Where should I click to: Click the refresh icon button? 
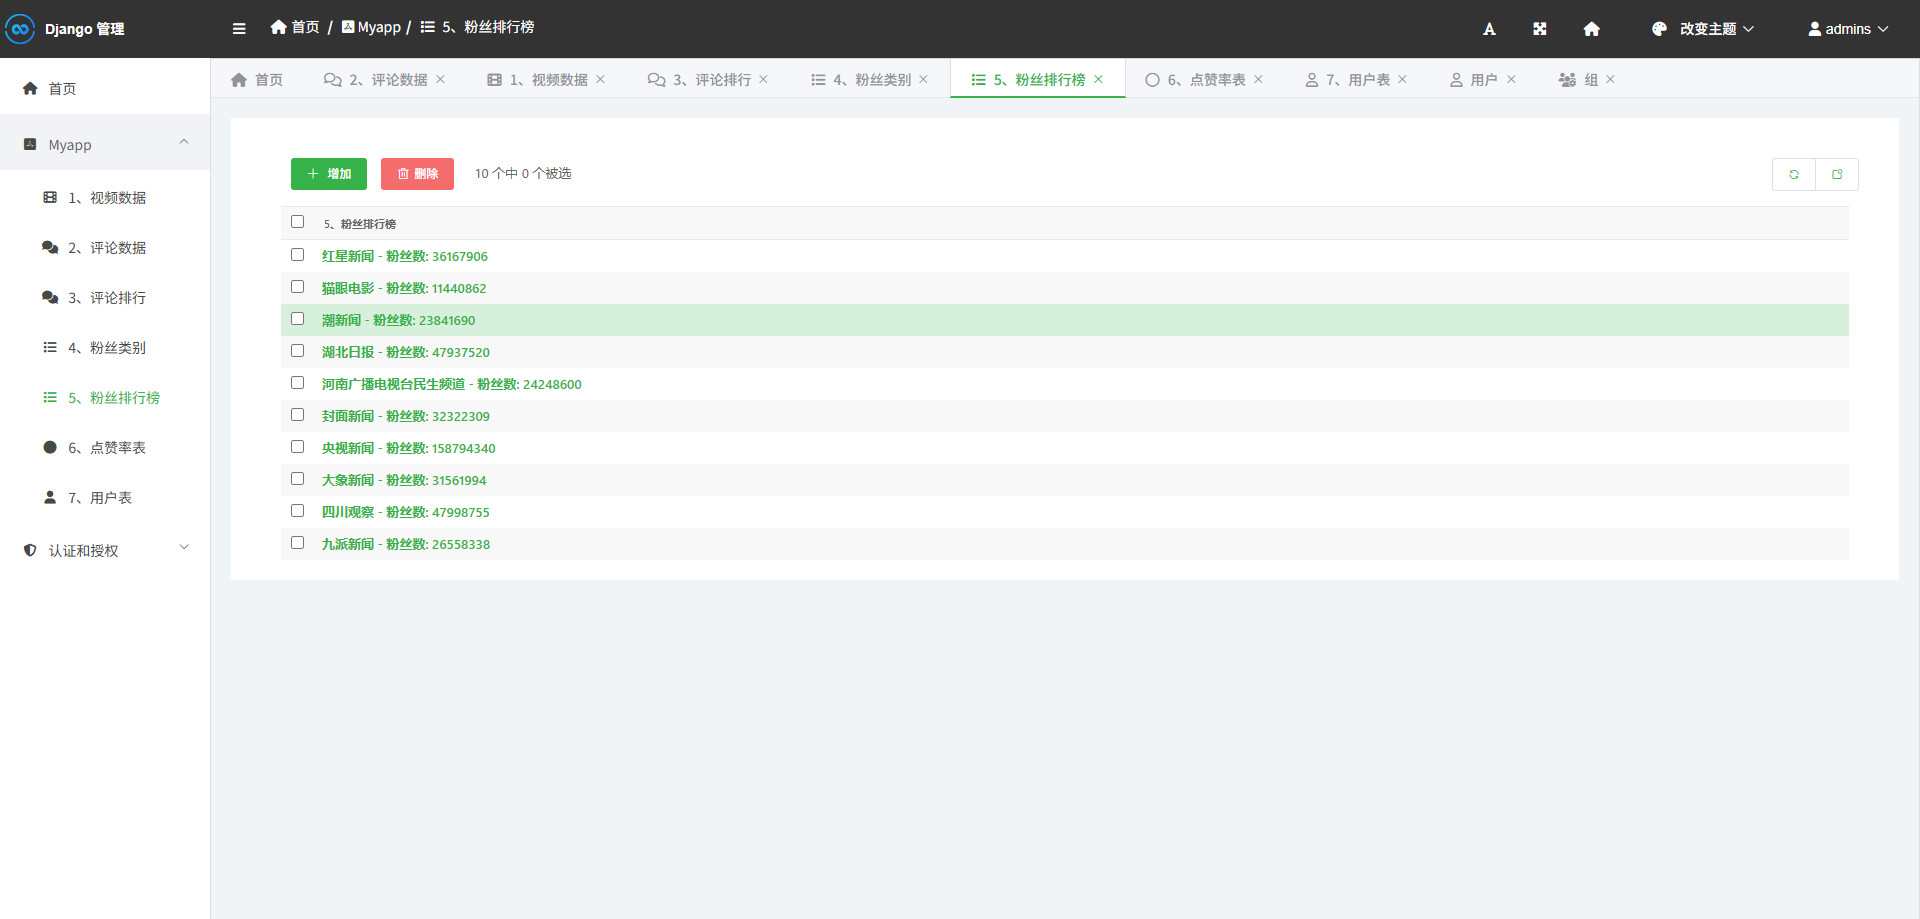[x=1794, y=174]
